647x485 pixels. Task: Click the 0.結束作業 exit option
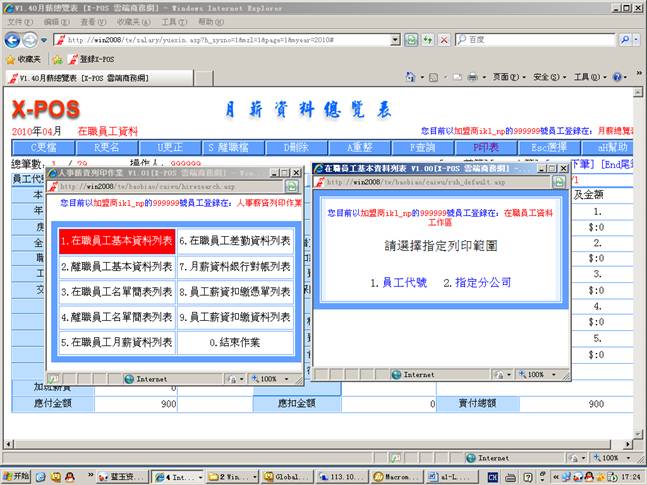click(x=235, y=342)
